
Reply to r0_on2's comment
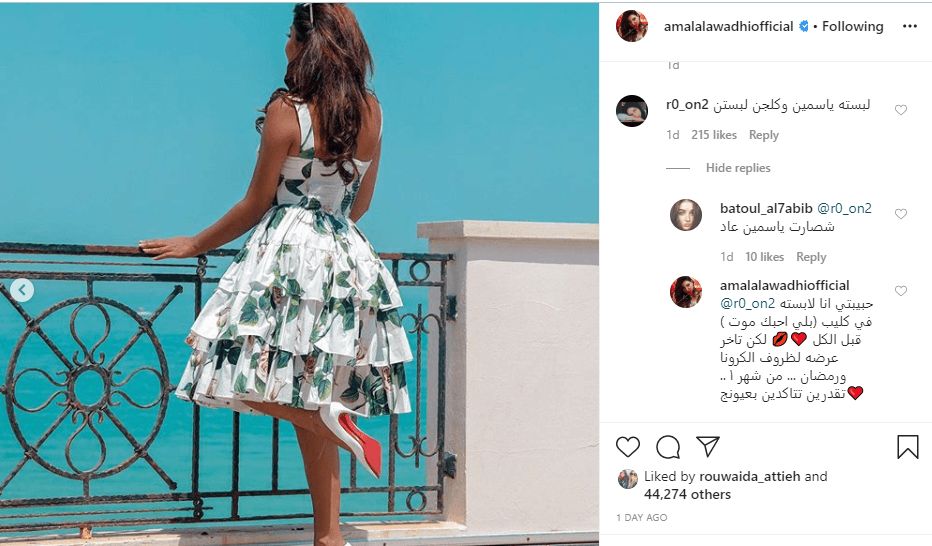pyautogui.click(x=763, y=135)
